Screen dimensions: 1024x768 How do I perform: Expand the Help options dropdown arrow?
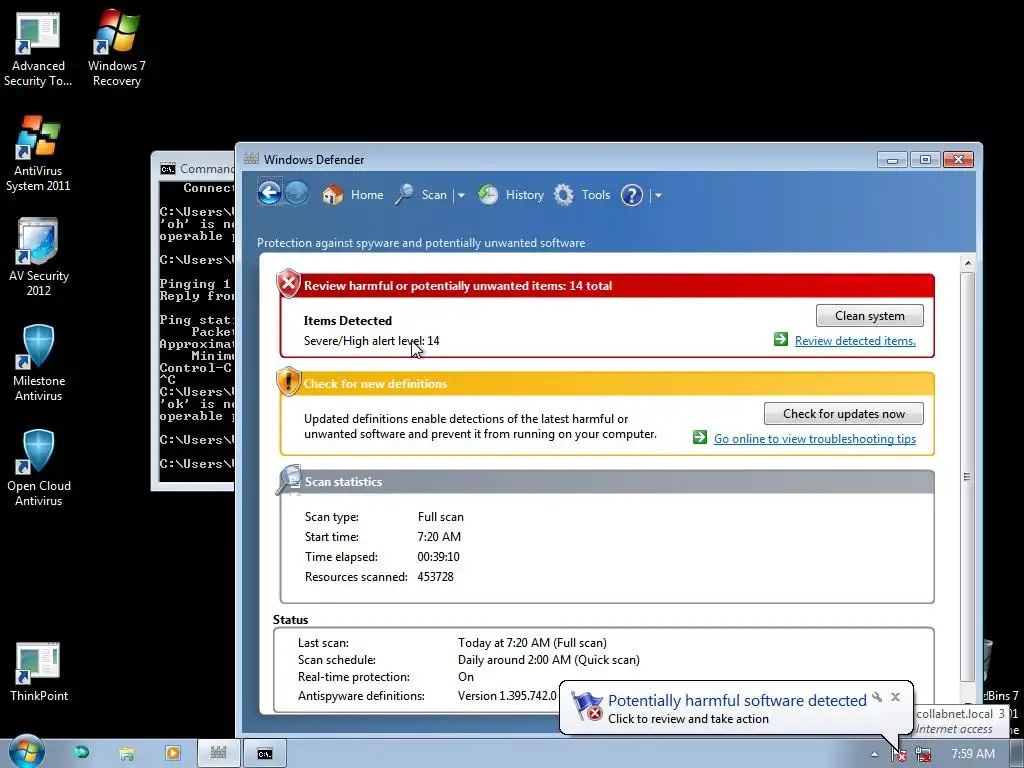coord(658,195)
